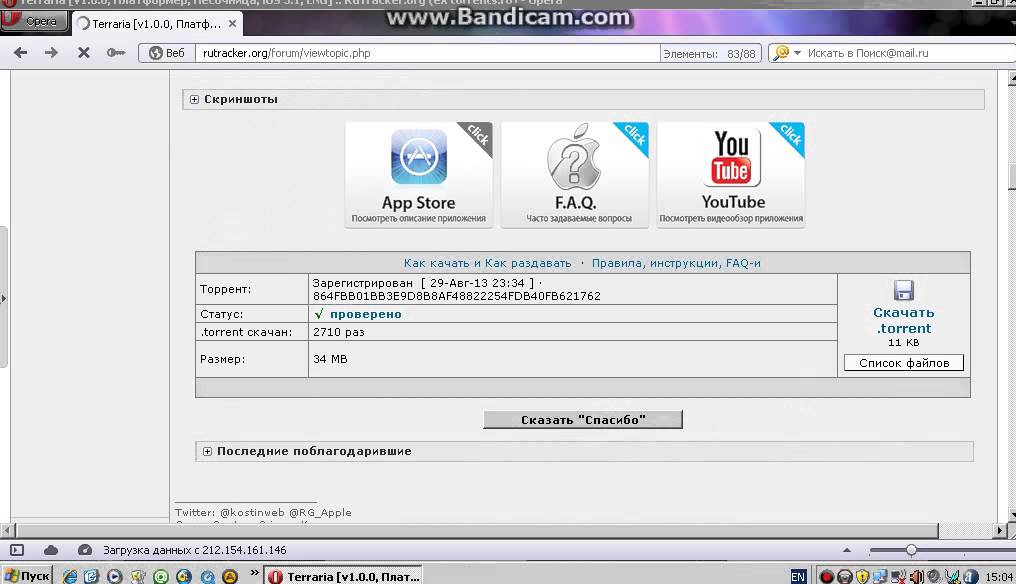Open zoom menu up-arrow in status bar
The width and height of the screenshot is (1016, 584).
[x=847, y=550]
